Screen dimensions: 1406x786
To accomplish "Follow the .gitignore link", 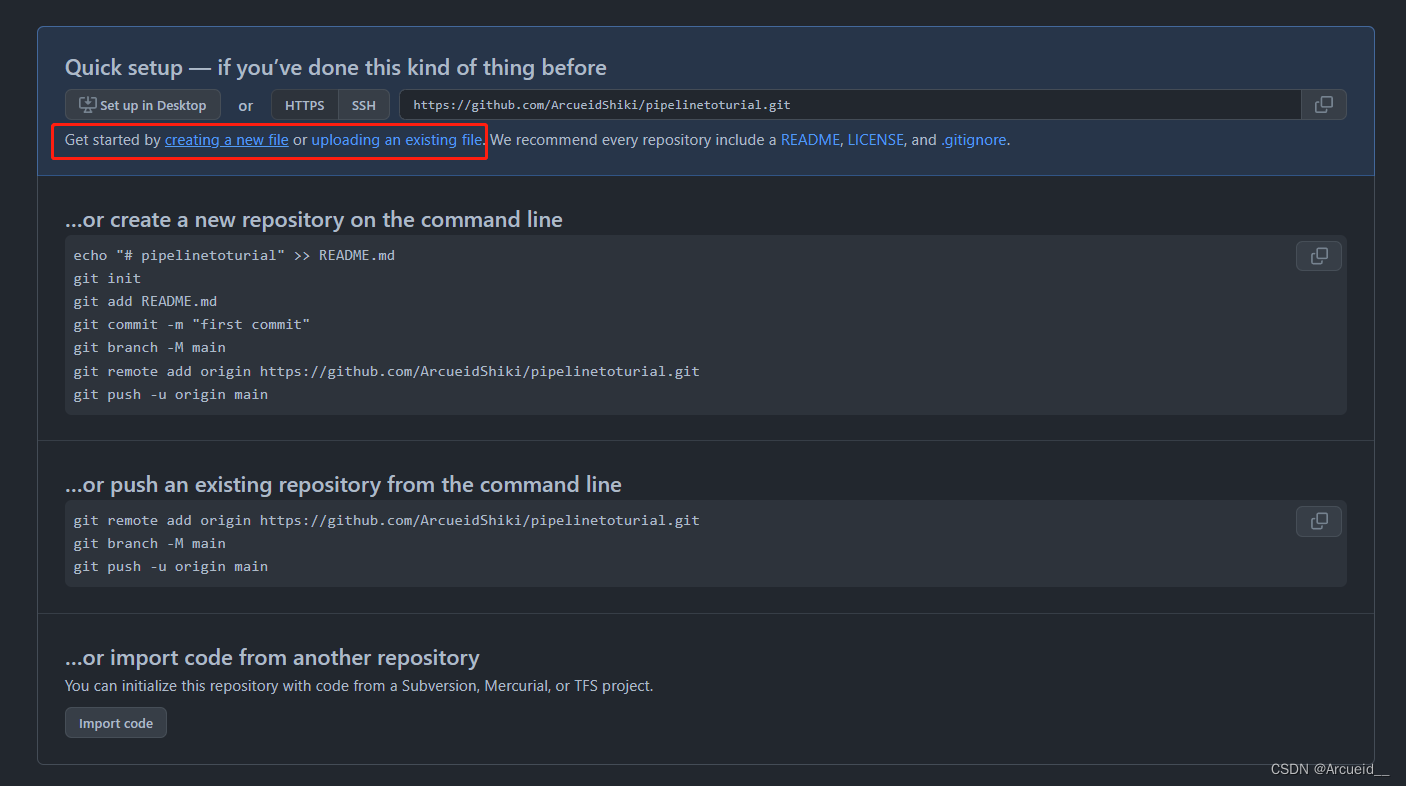I will pyautogui.click(x=974, y=140).
